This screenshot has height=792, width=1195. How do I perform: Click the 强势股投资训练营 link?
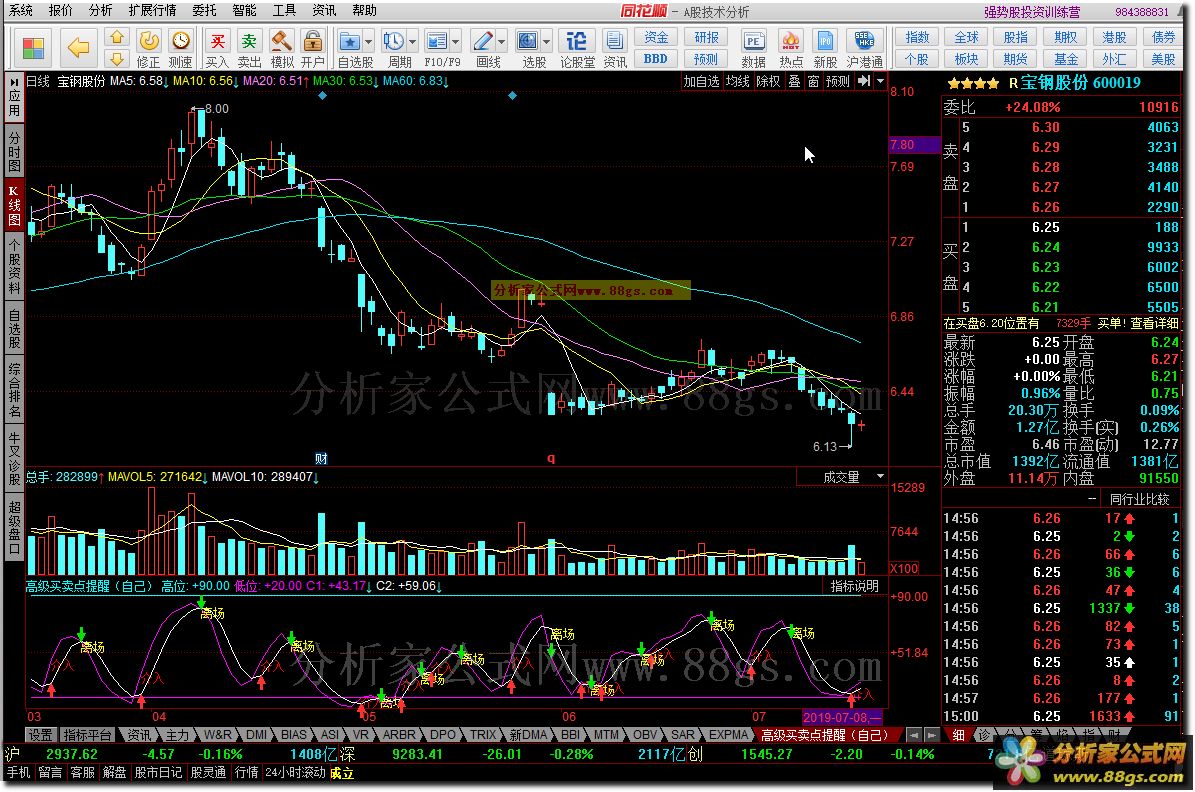coord(1032,12)
